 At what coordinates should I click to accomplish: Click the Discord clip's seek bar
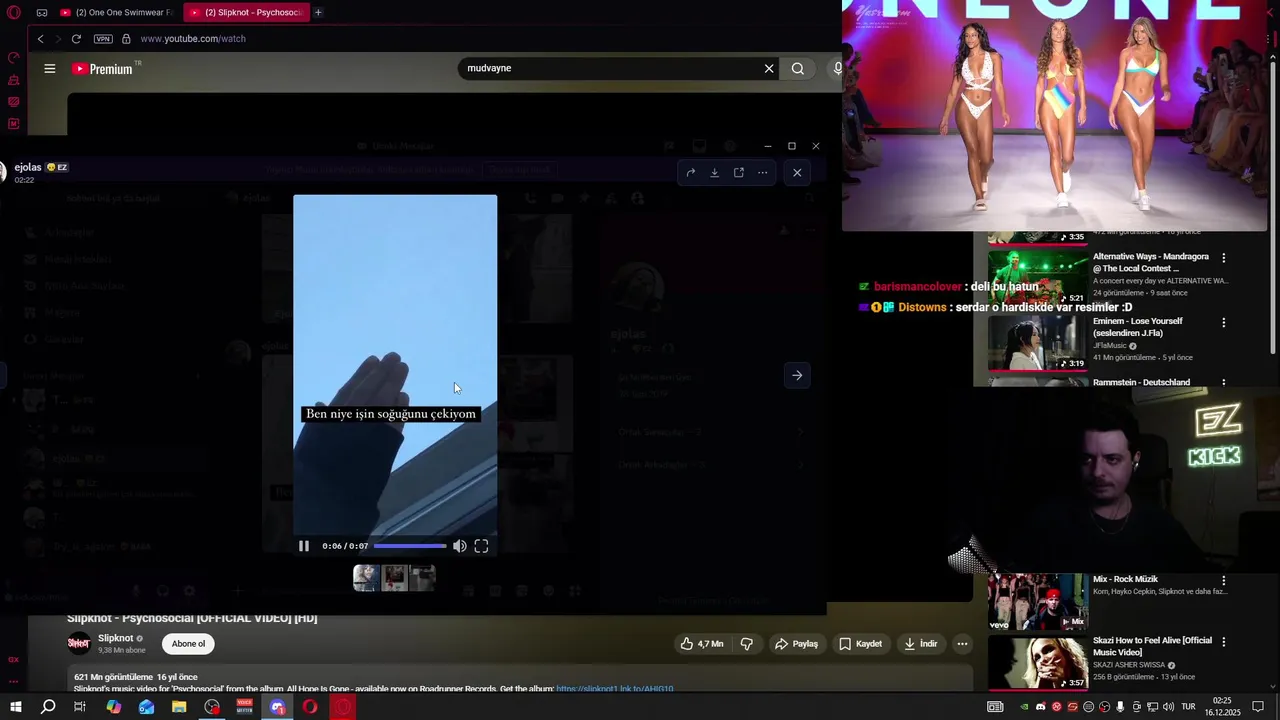coord(410,546)
